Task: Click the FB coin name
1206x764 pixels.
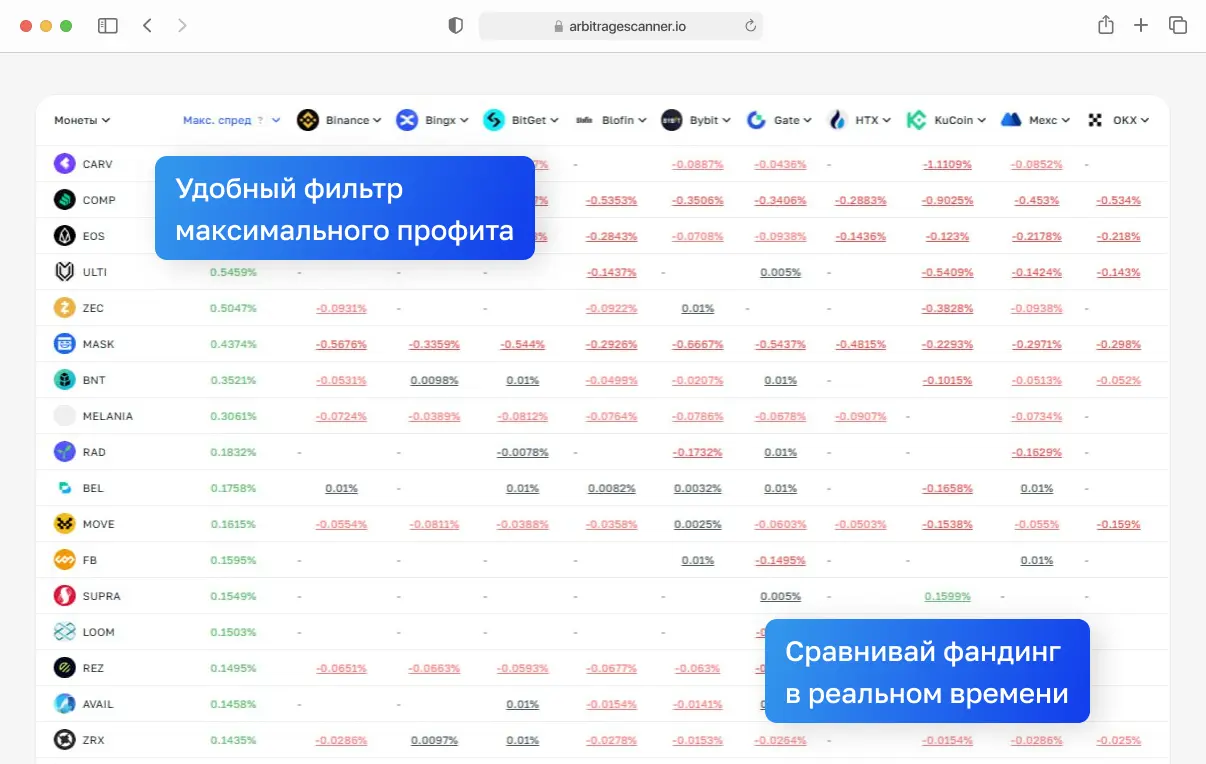Action: click(90, 560)
